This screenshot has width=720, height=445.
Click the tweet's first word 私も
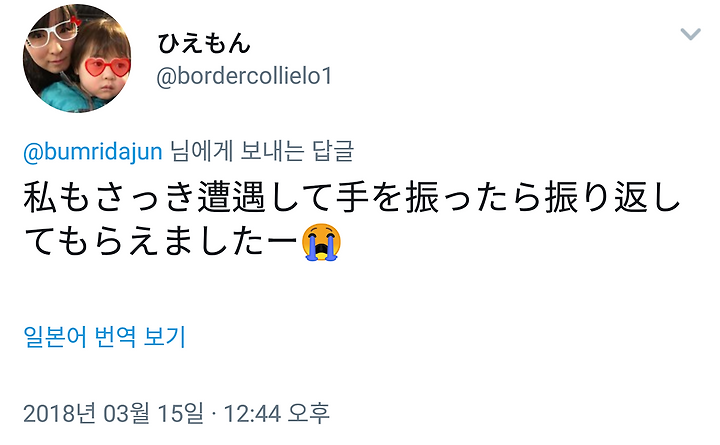[x=57, y=197]
